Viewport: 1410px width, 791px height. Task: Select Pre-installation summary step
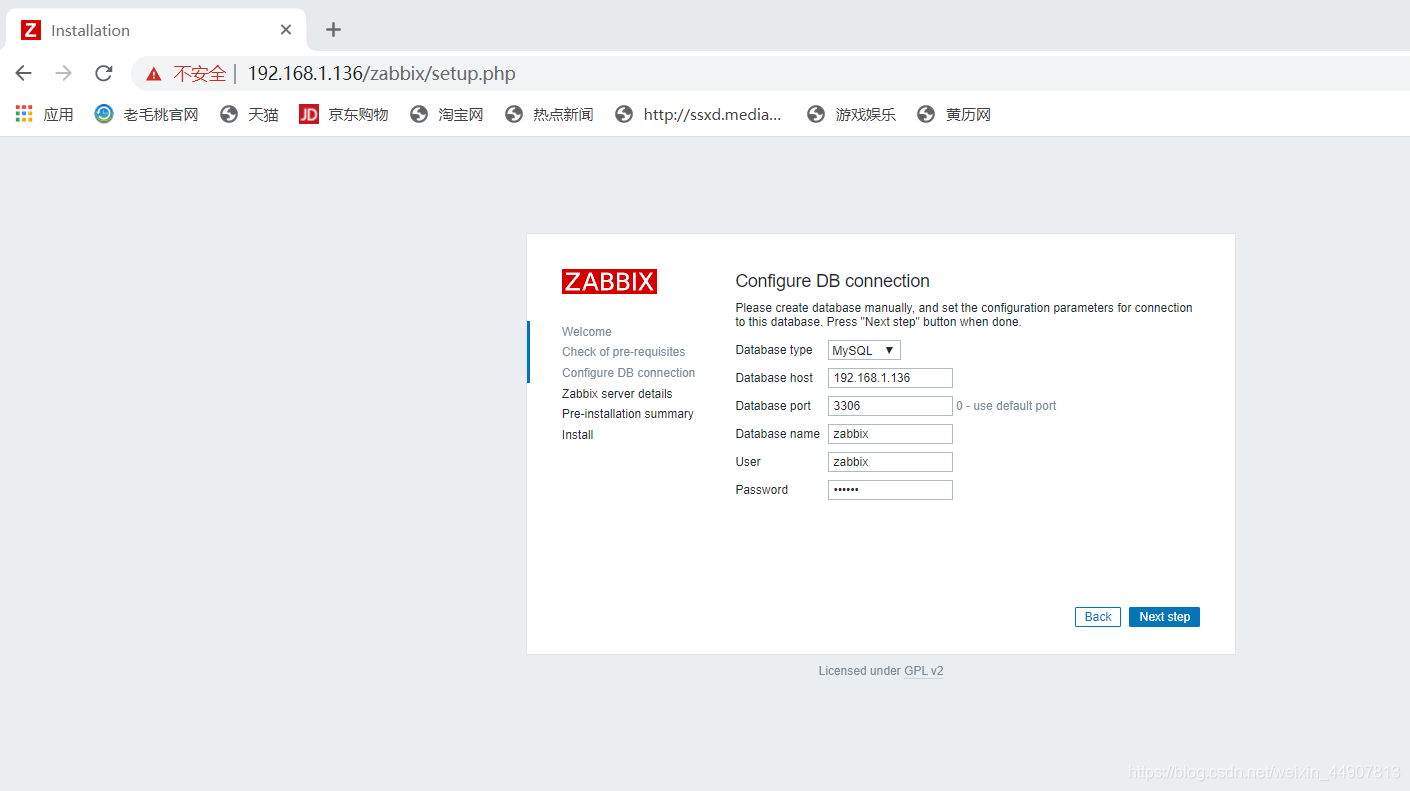[628, 414]
